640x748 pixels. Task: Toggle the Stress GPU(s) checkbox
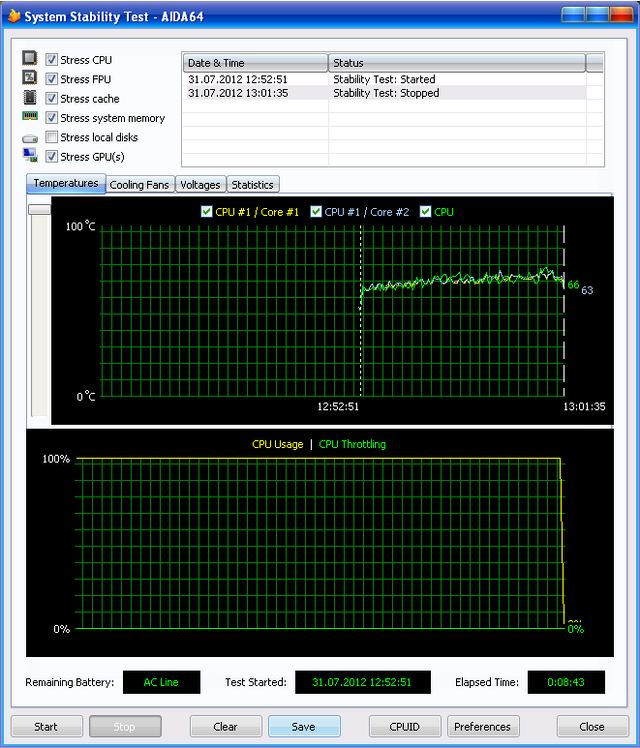52,156
